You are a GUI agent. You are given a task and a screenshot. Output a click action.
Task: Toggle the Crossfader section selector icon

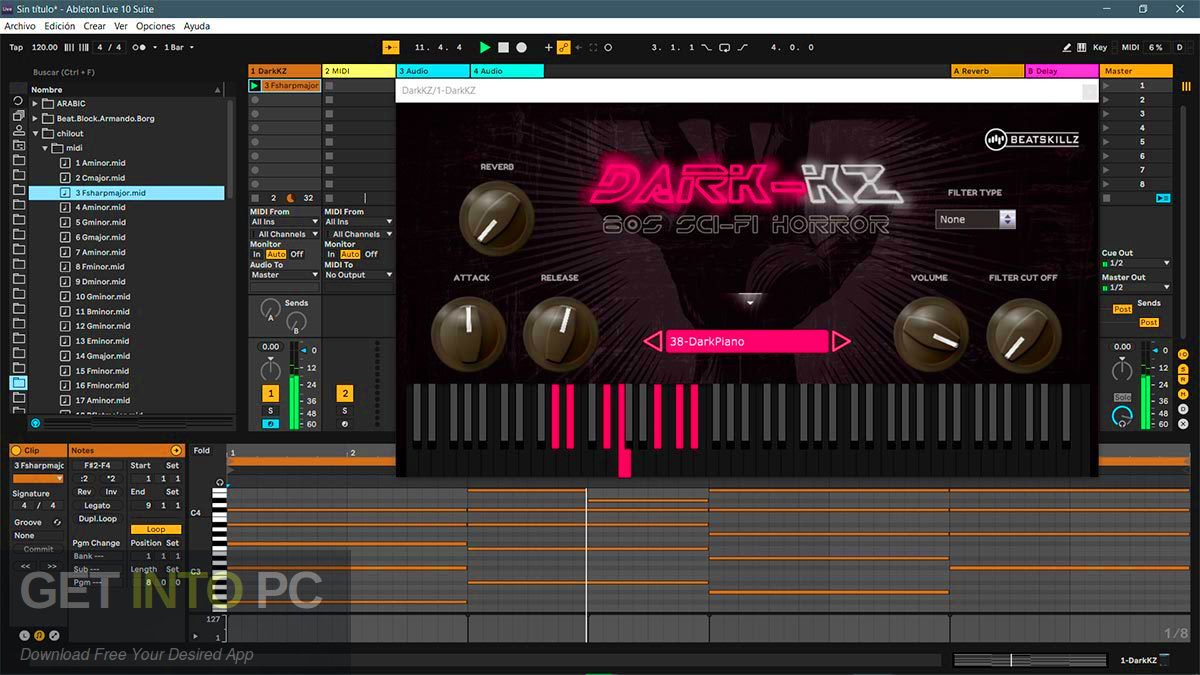pos(1184,424)
